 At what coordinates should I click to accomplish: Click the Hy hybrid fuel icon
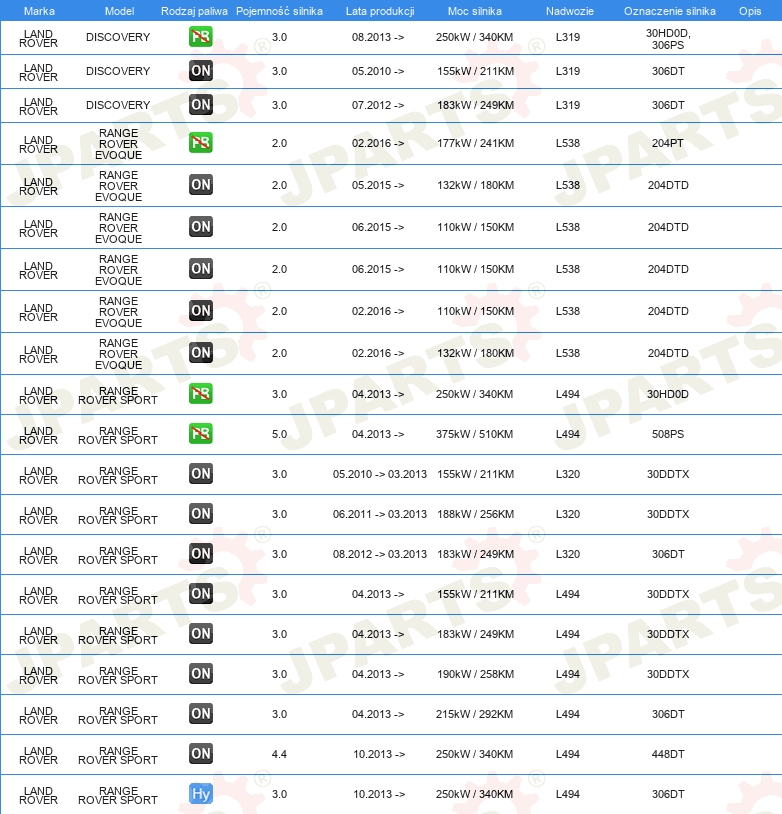coord(201,794)
